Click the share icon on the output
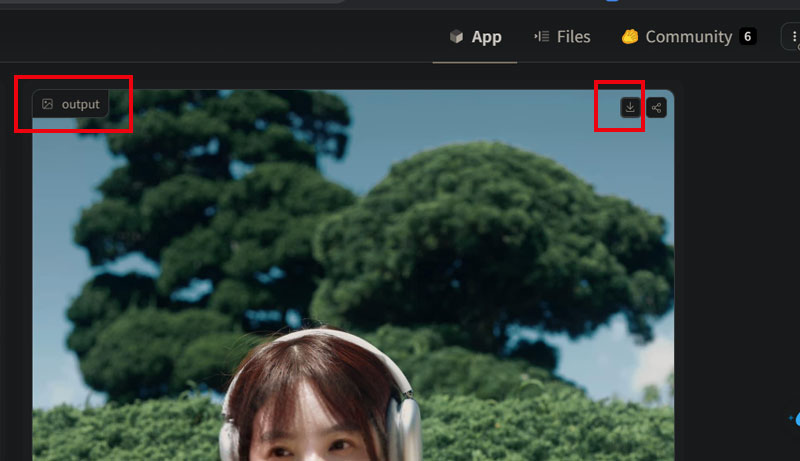This screenshot has height=461, width=800. click(x=656, y=107)
